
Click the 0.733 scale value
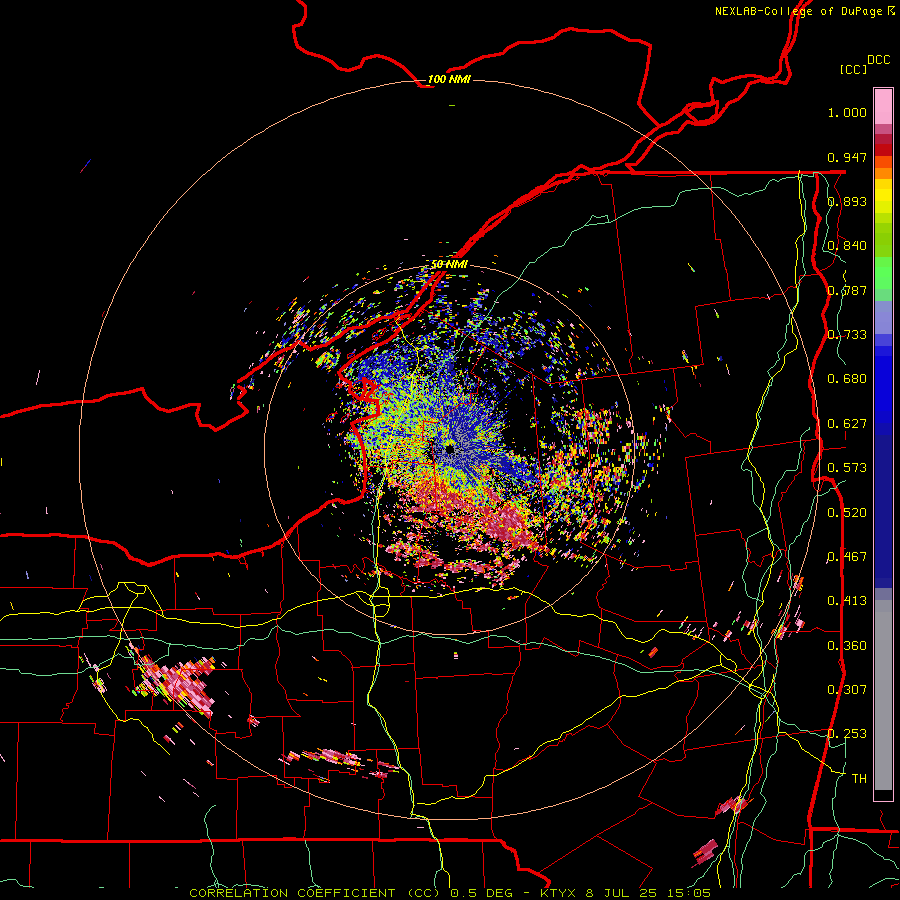pyautogui.click(x=847, y=335)
